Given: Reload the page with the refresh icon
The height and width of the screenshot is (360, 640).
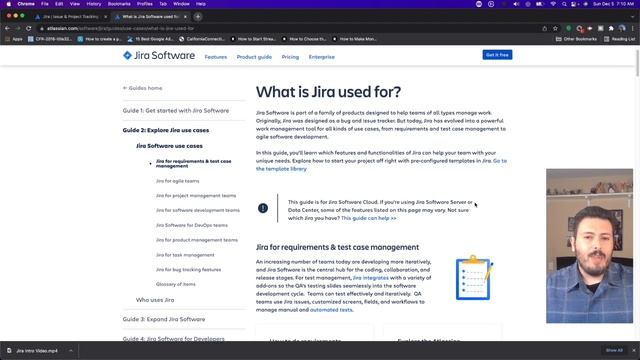Looking at the screenshot, I should point(28,28).
